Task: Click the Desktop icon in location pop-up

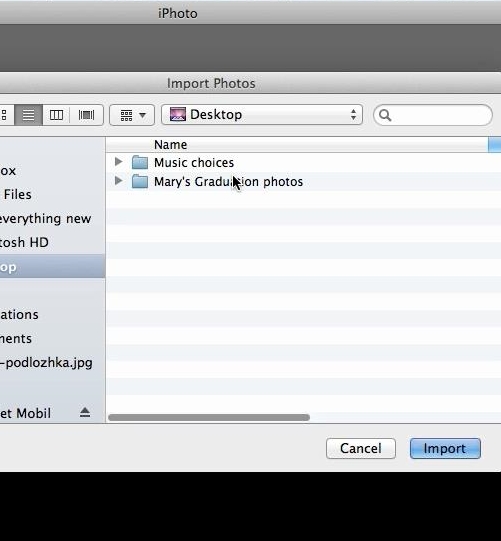Action: 178,114
